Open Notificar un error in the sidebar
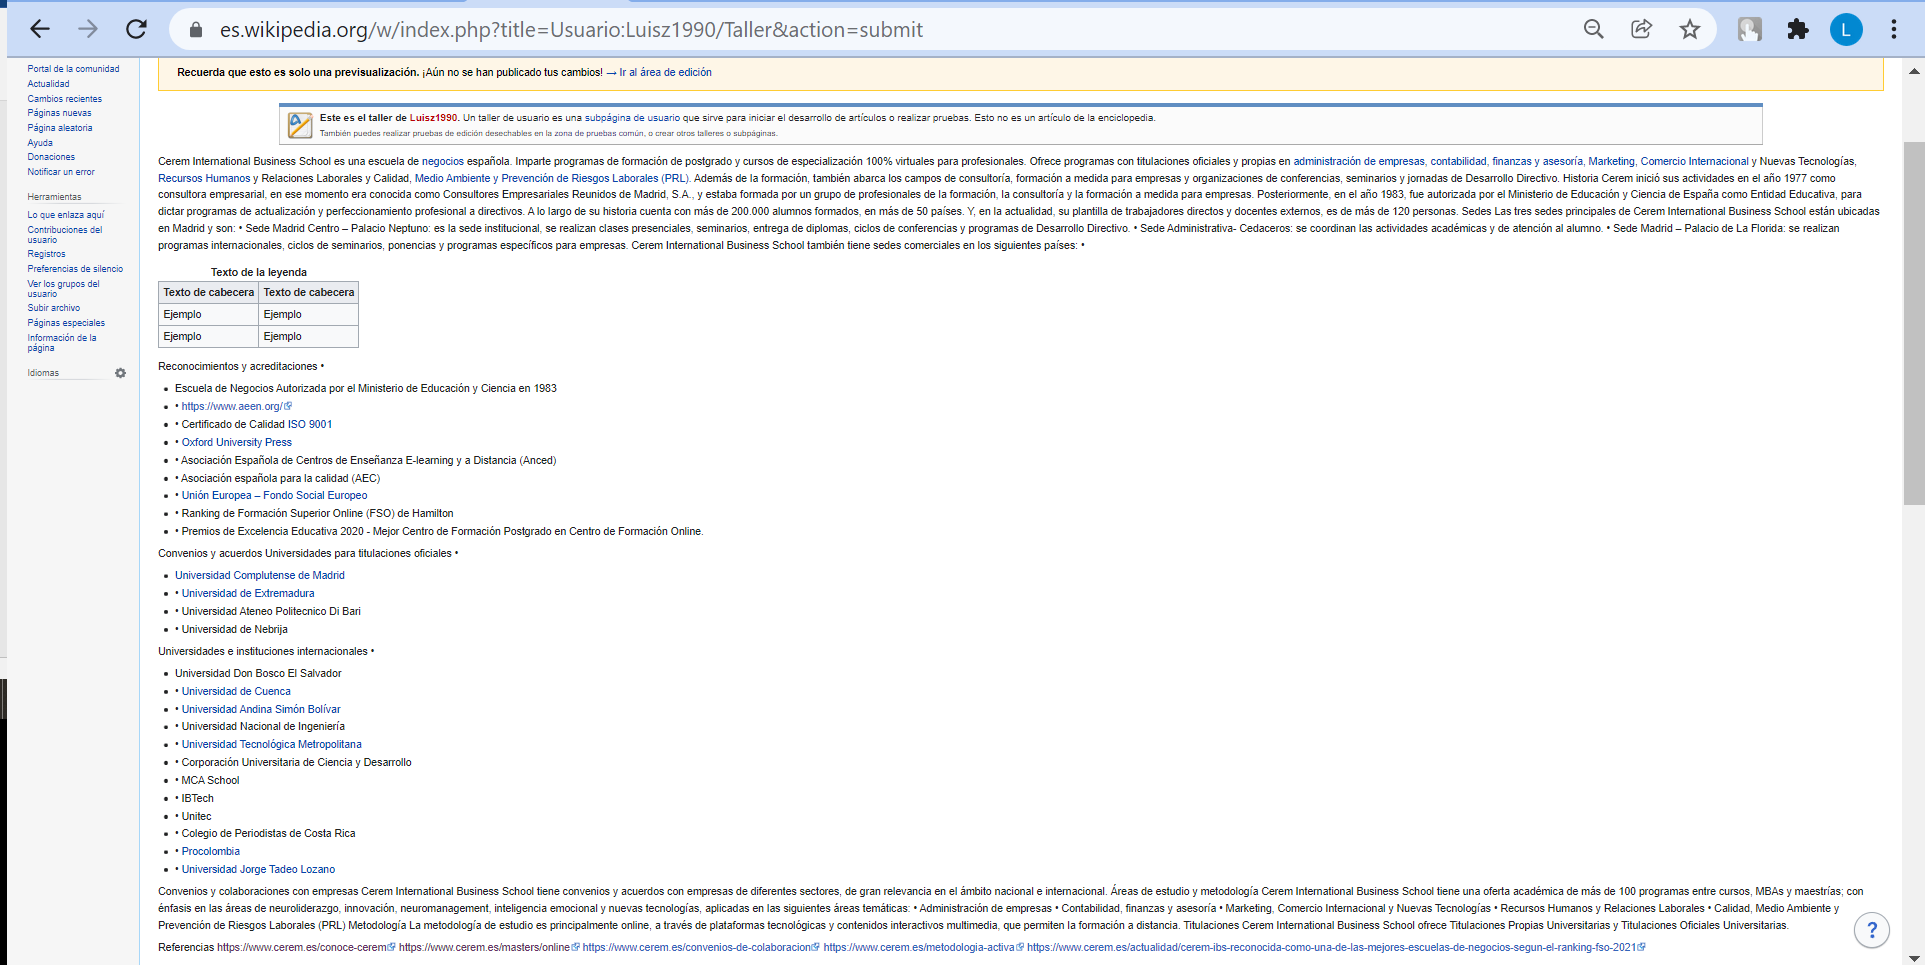The width and height of the screenshot is (1925, 965). click(x=61, y=172)
